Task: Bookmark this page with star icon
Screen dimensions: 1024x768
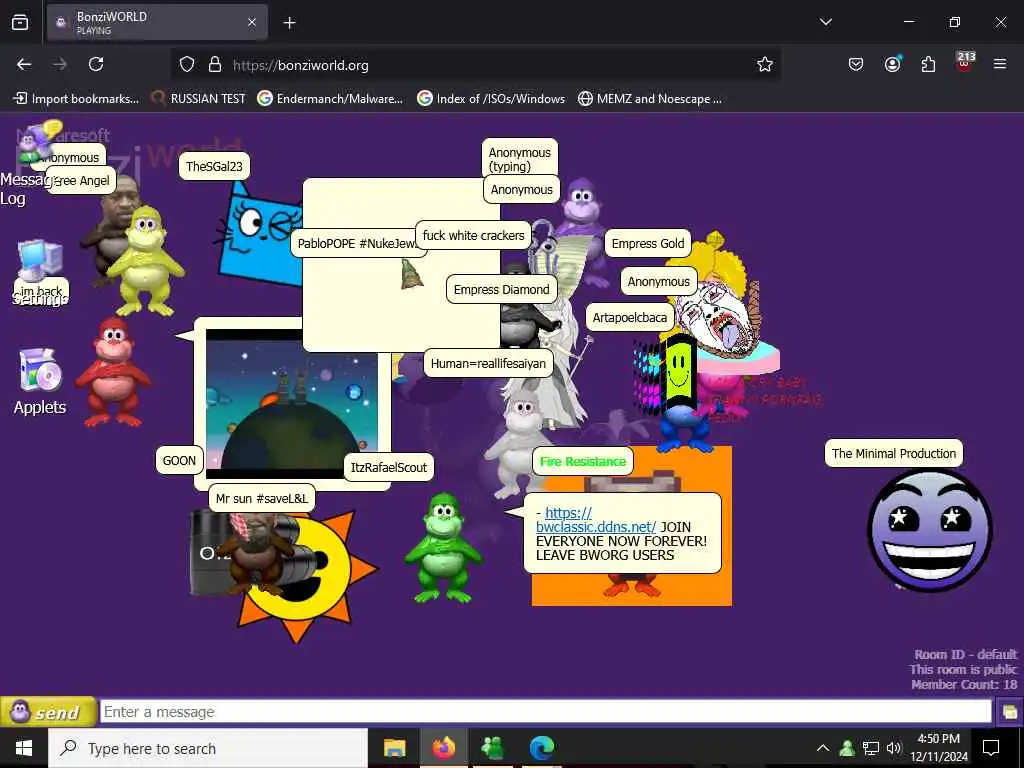Action: (765, 65)
